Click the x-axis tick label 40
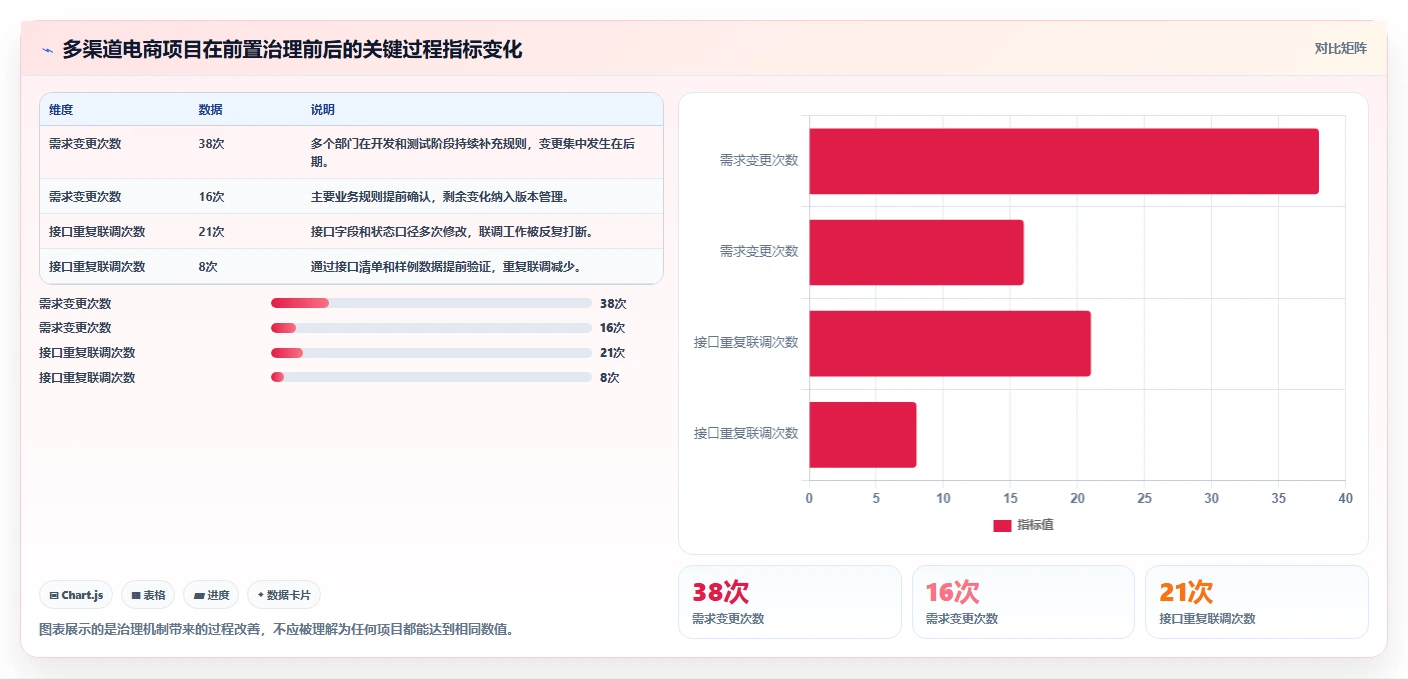 [1345, 498]
